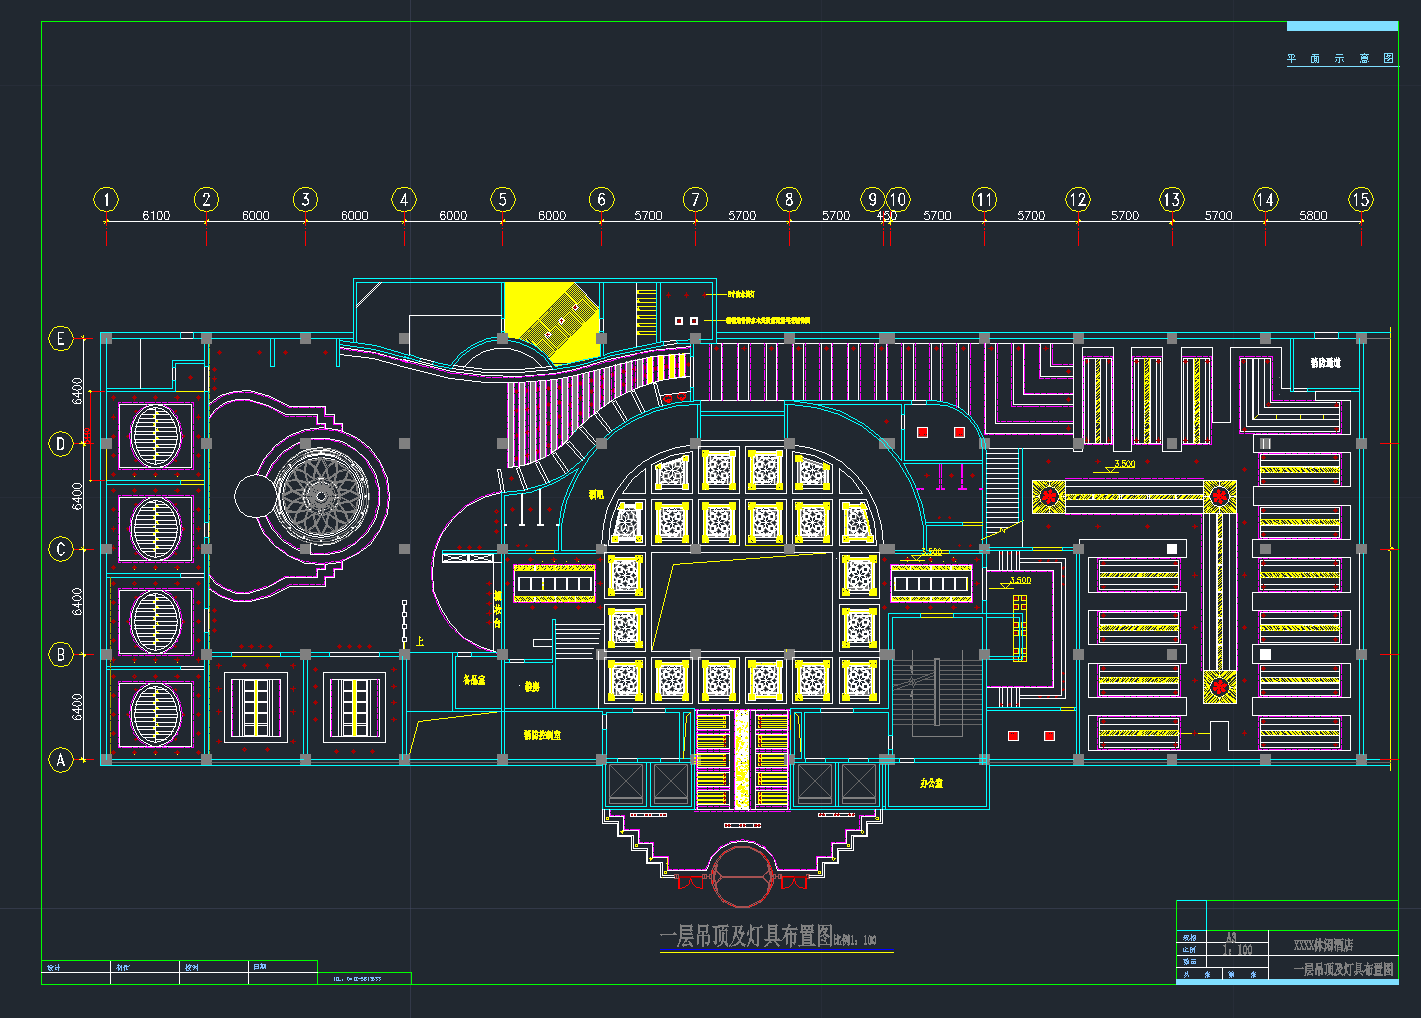Select the 办公室 office room label
1421x1018 pixels.
tap(931, 784)
